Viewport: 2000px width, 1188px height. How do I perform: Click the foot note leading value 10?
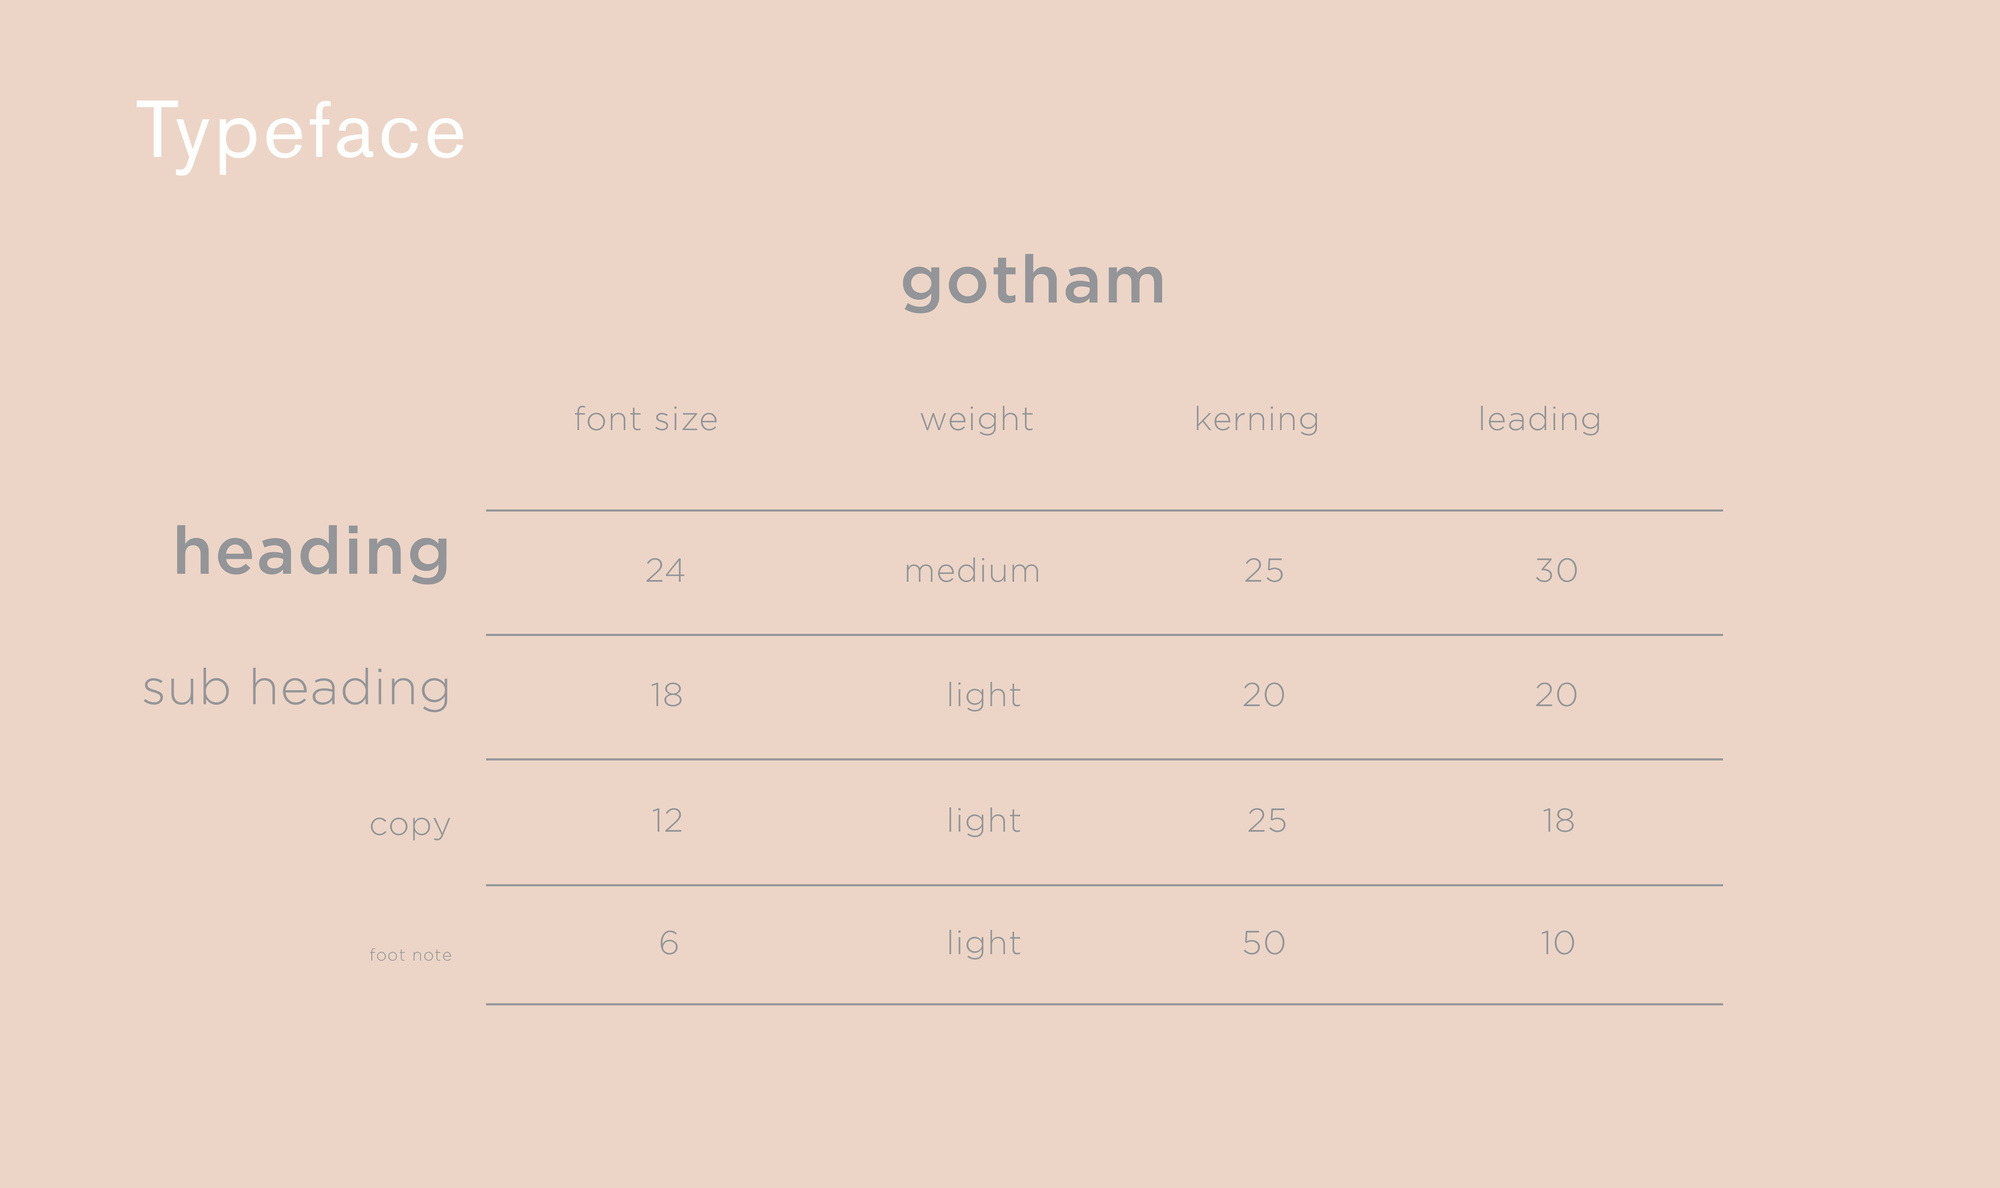pos(1557,943)
